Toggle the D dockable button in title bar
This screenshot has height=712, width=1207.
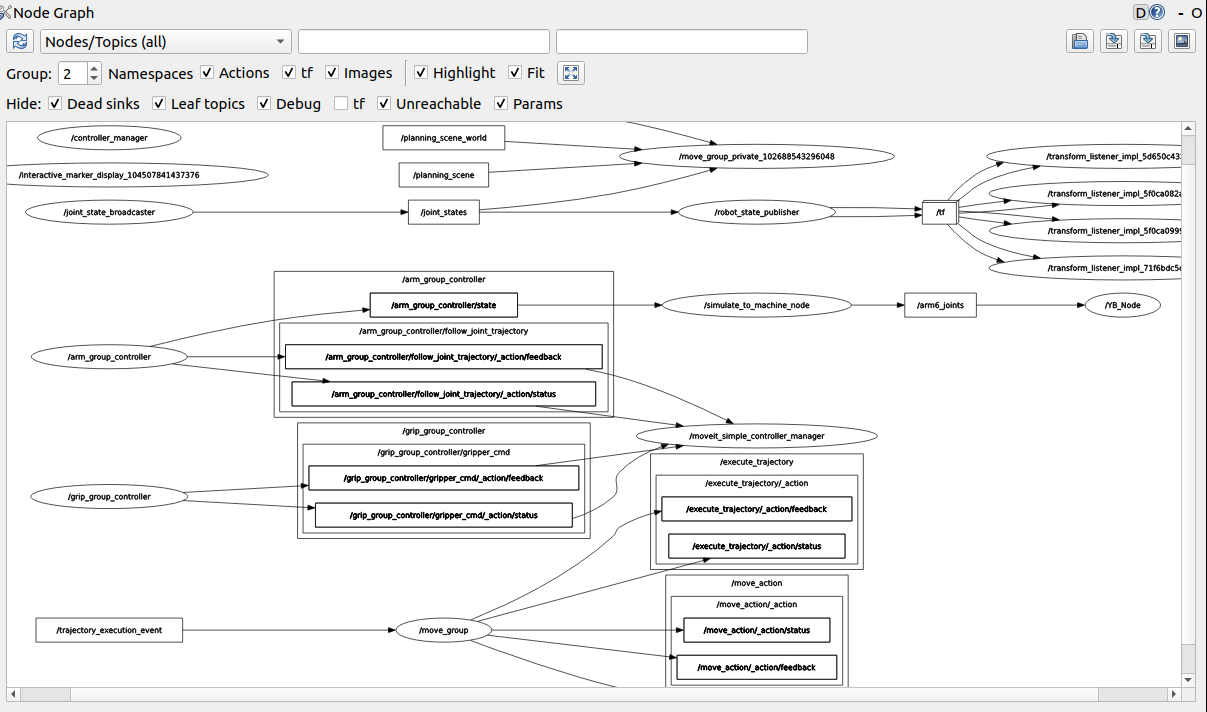pyautogui.click(x=1140, y=13)
